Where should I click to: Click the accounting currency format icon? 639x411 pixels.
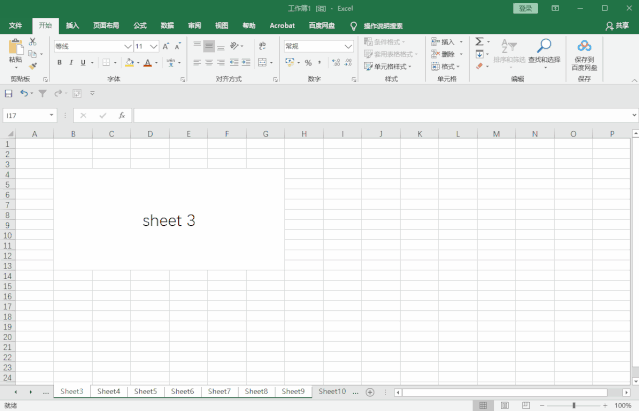coord(290,62)
